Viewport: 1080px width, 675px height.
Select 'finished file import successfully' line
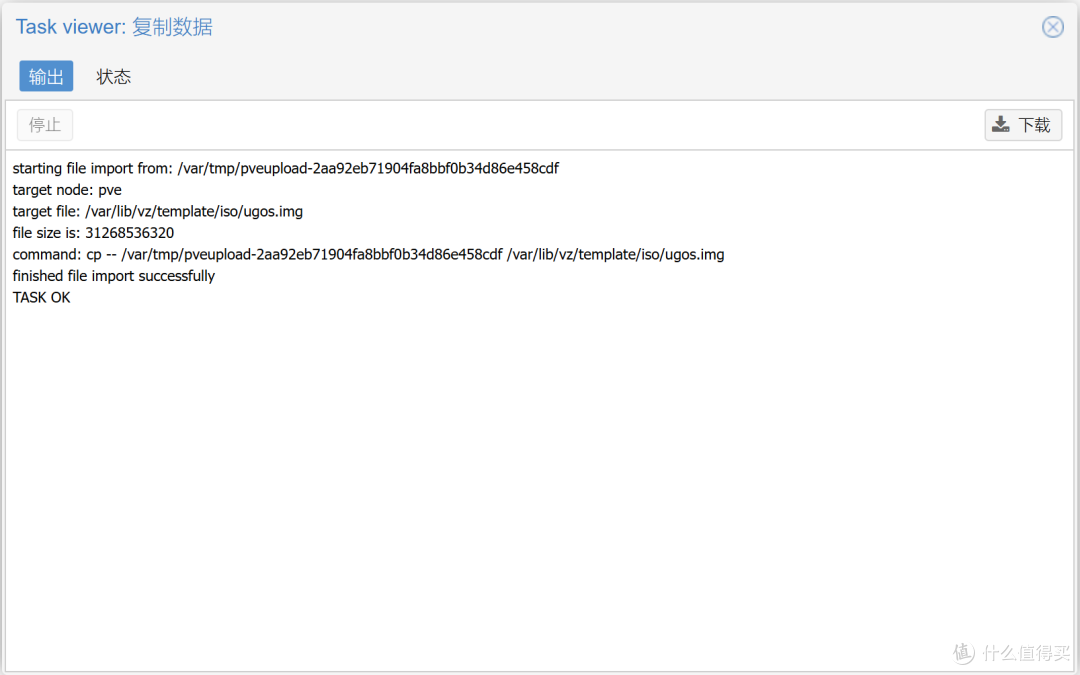point(114,276)
